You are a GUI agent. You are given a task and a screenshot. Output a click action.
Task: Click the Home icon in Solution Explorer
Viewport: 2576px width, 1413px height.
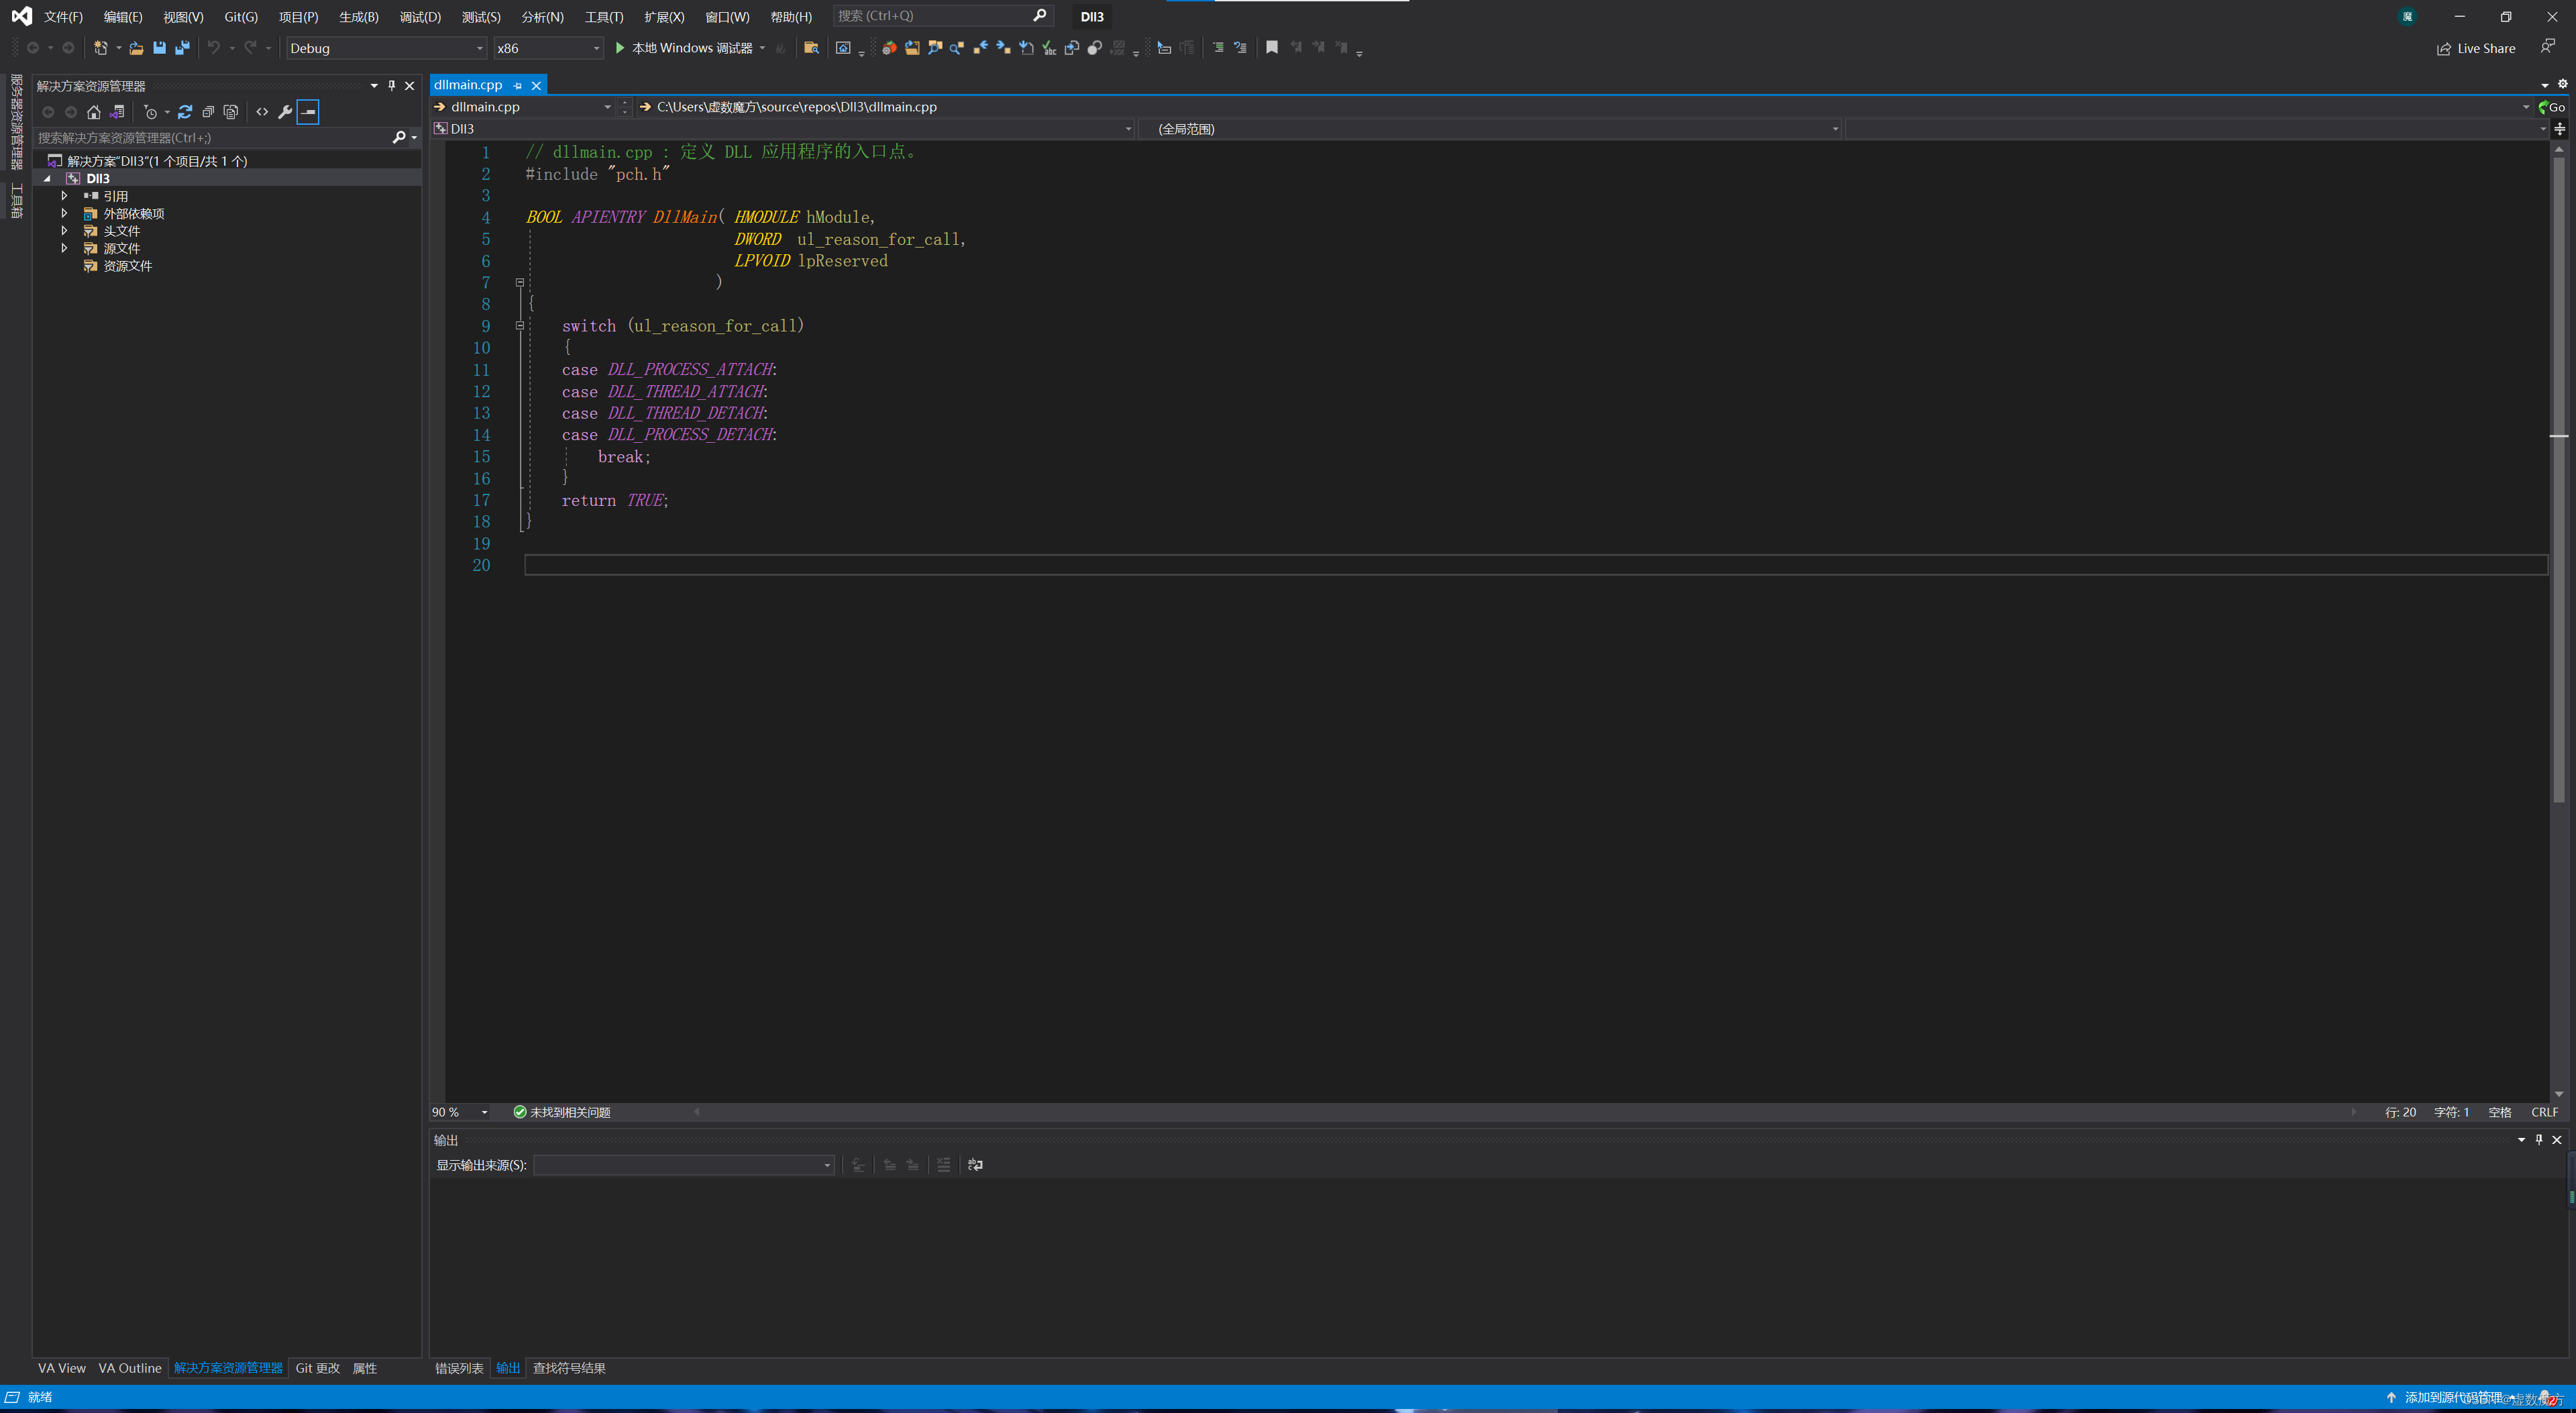(x=94, y=112)
